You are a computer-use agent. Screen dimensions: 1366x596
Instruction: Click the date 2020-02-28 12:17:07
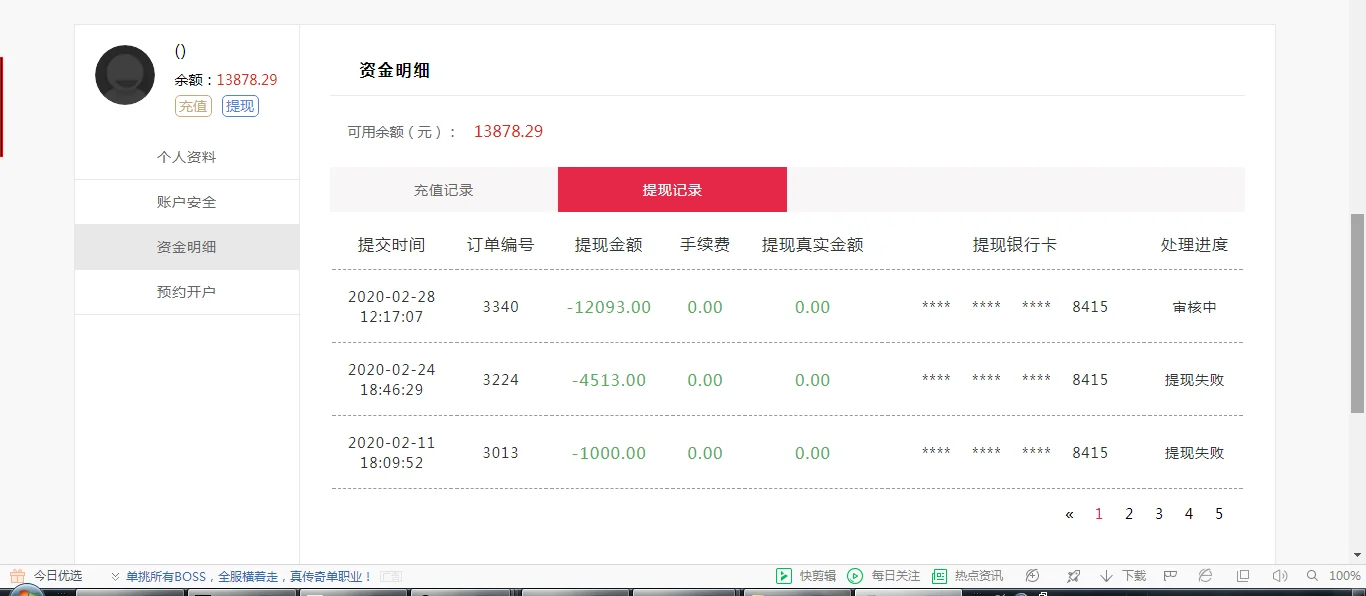[392, 307]
